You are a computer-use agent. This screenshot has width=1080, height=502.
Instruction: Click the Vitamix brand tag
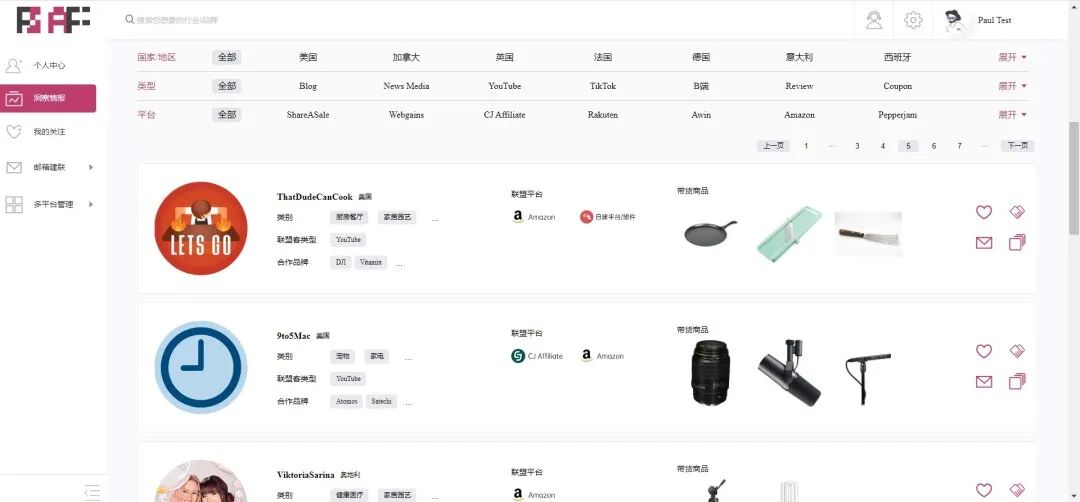click(371, 262)
